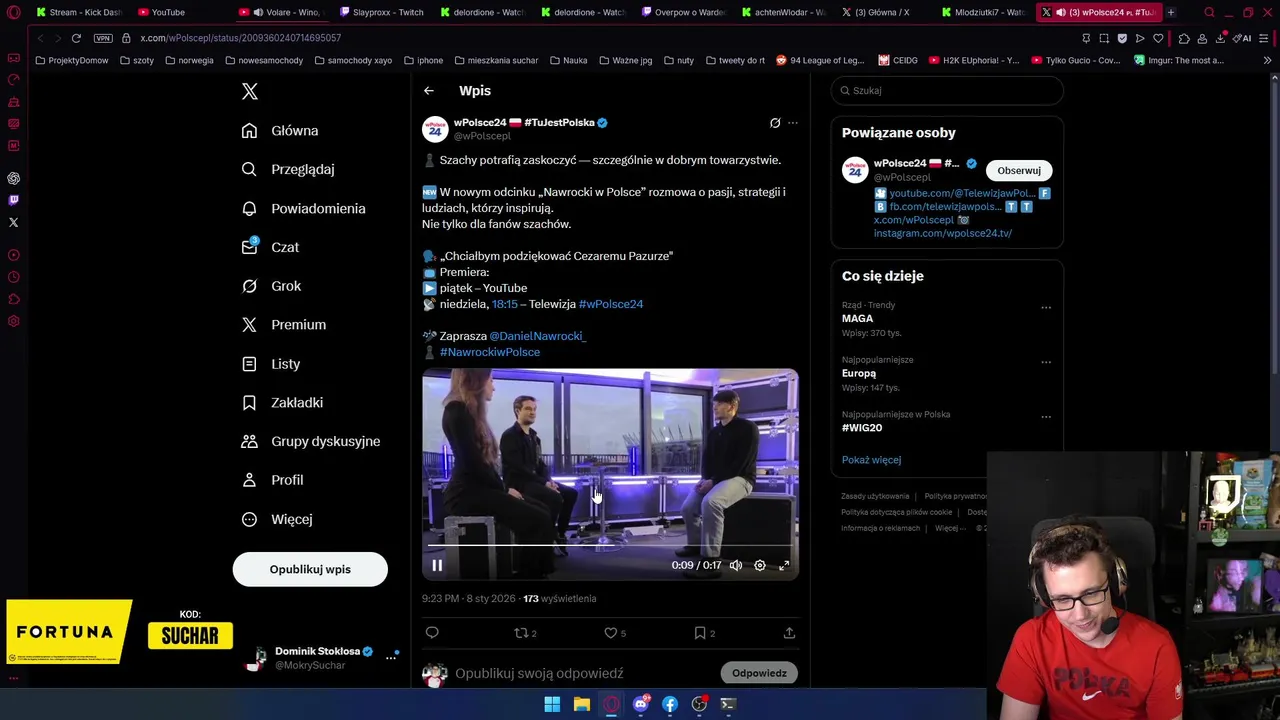1280x720 pixels.
Task: Click the wPolsce24 avatar on the post
Action: point(435,129)
